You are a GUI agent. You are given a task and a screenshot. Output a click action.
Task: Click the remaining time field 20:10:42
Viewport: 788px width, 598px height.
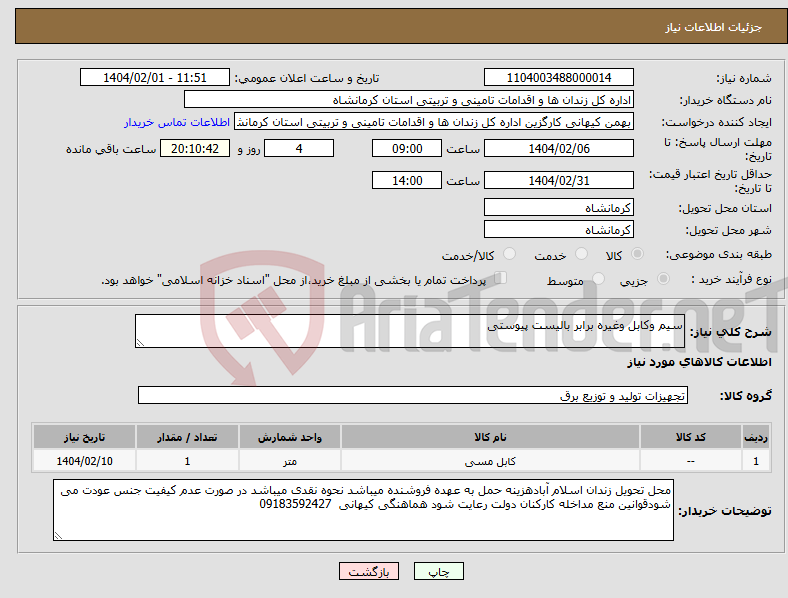click(x=195, y=148)
